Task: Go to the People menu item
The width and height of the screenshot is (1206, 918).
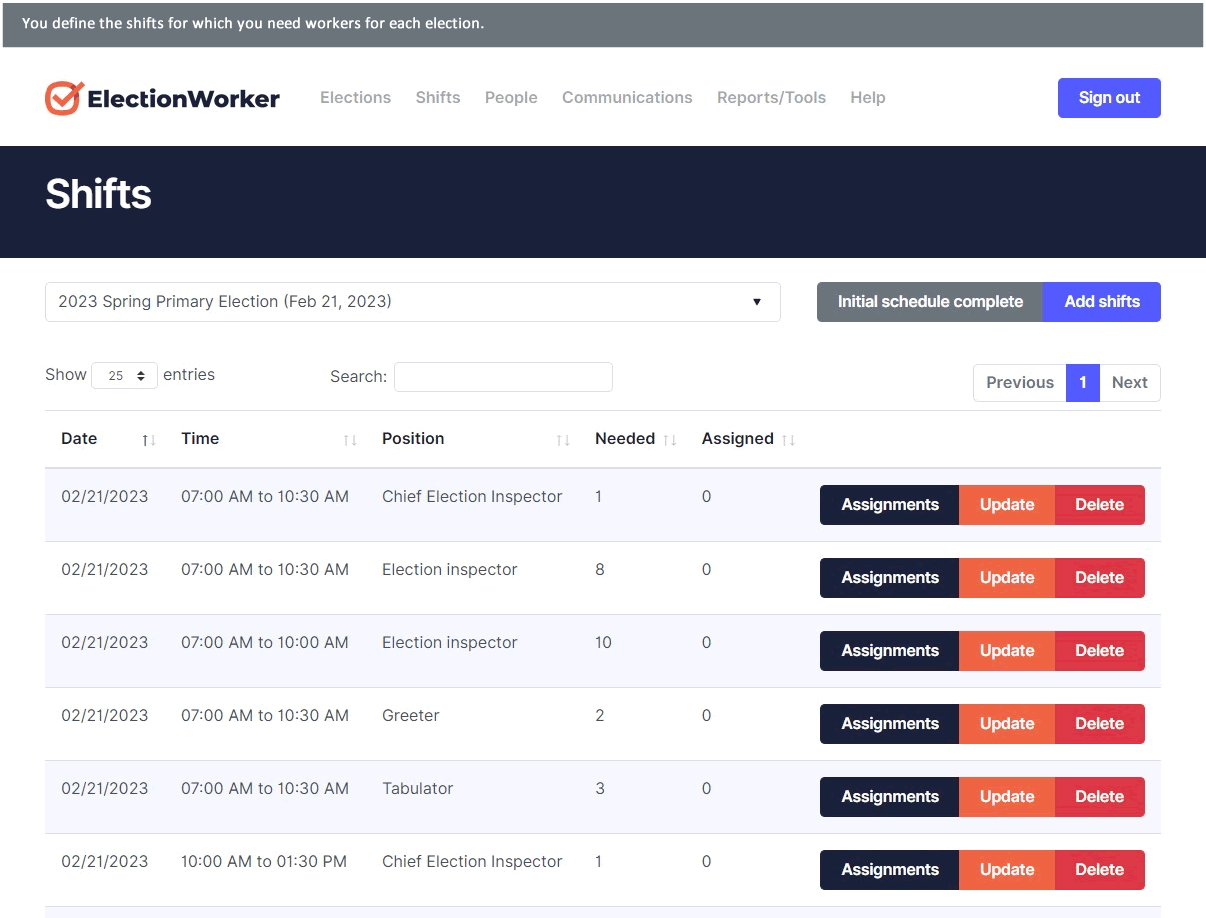Action: pyautogui.click(x=511, y=98)
